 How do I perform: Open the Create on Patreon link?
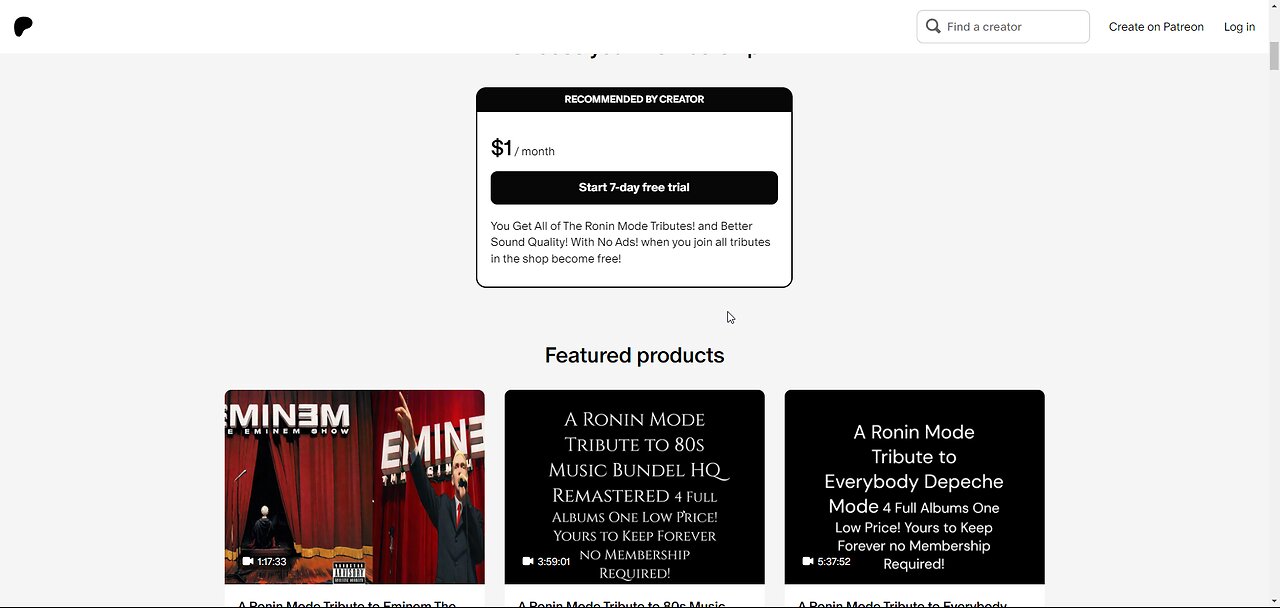click(1156, 27)
